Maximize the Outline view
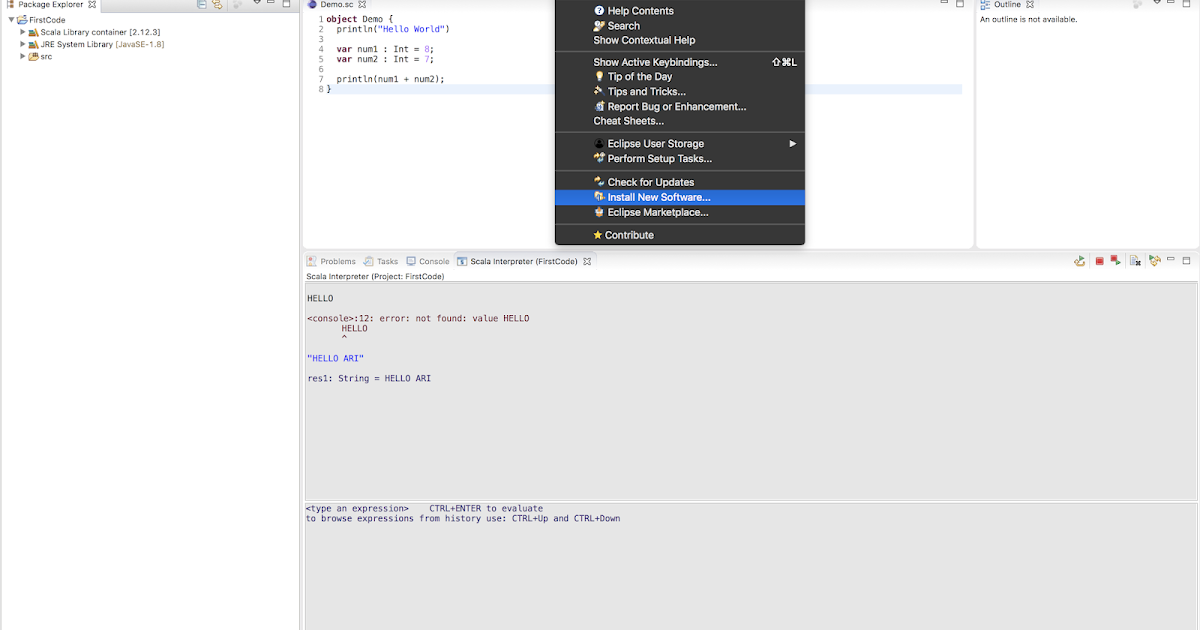Screen dimensions: 1200x630 coord(1188,5)
